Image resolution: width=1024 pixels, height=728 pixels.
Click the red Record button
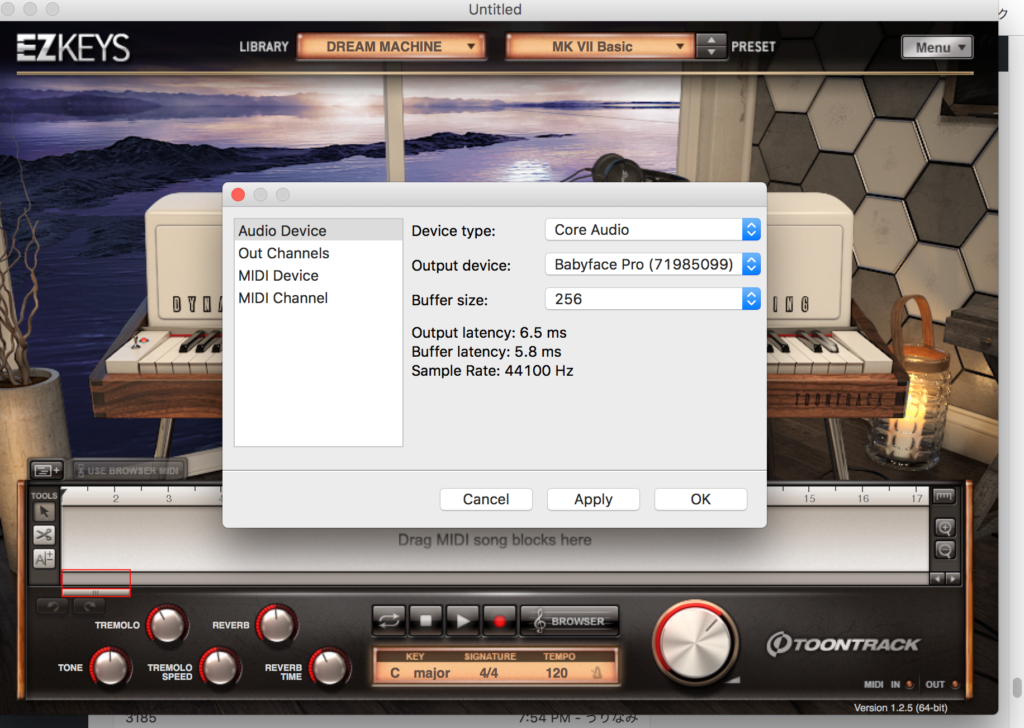[x=500, y=620]
